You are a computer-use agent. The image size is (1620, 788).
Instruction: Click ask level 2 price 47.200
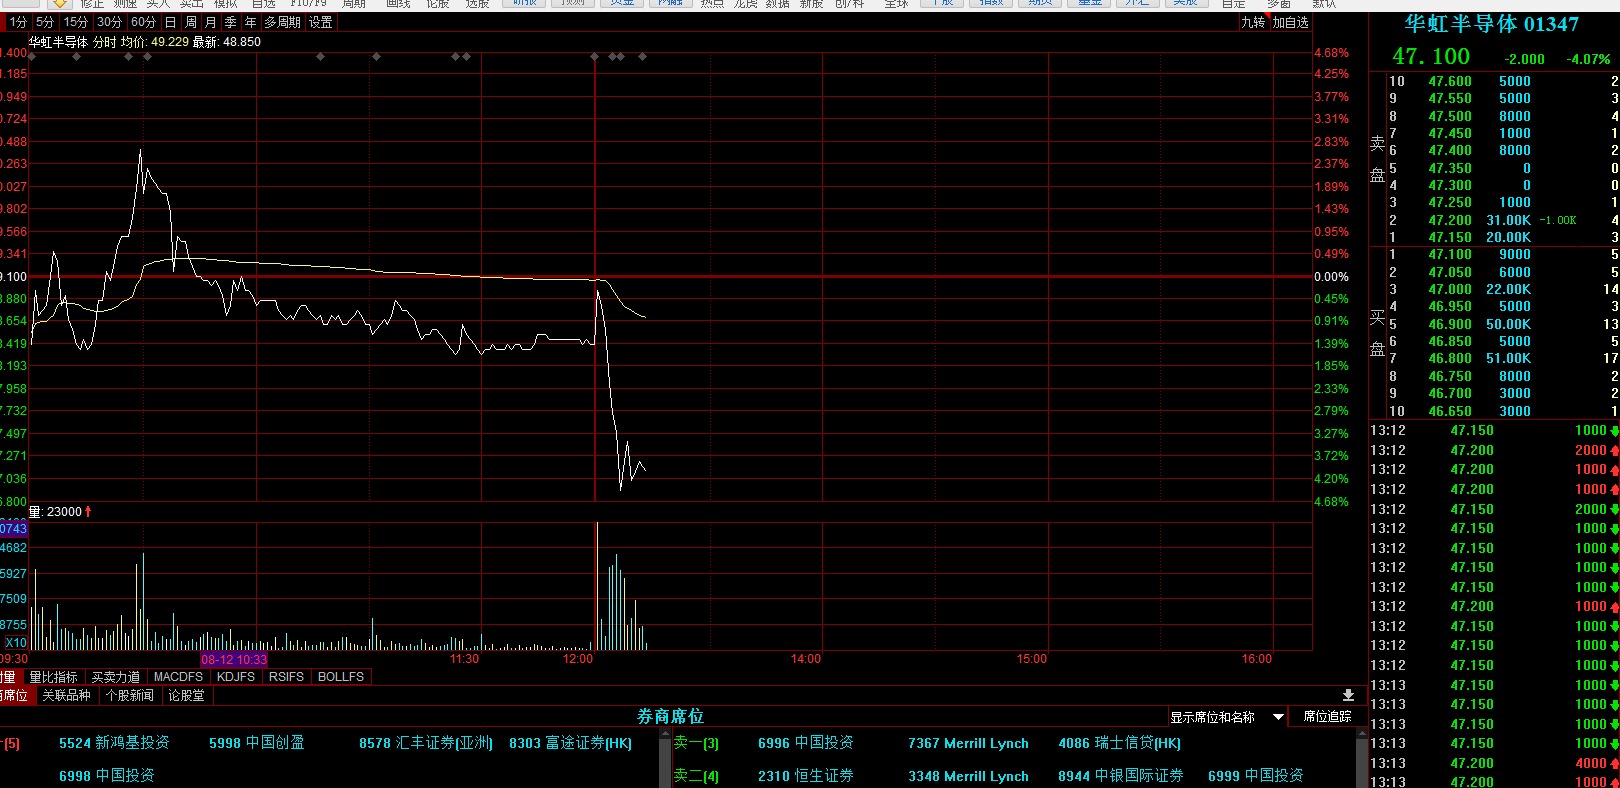point(1450,220)
